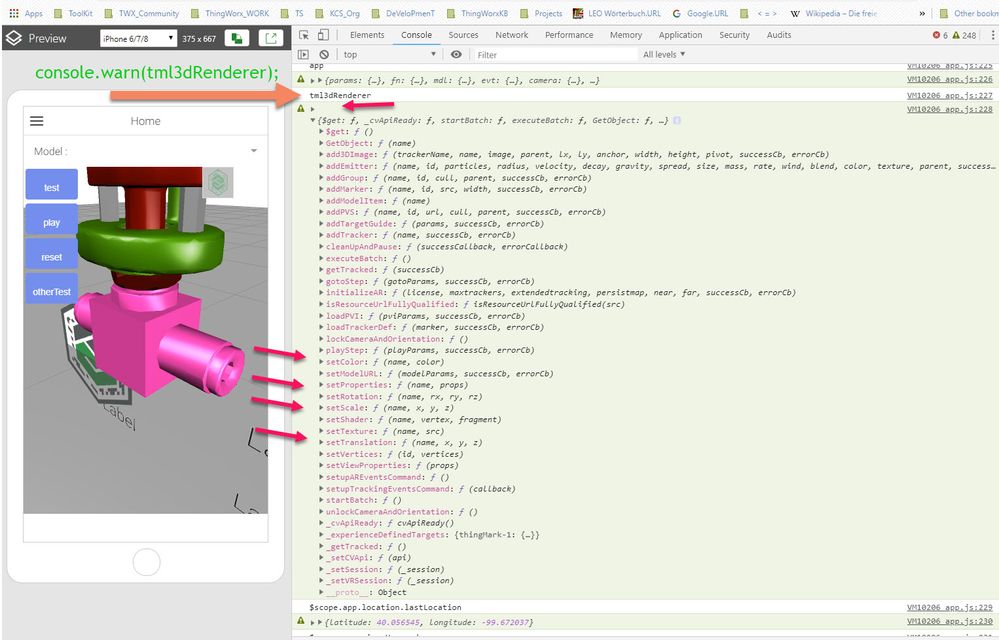The width and height of the screenshot is (999, 640).
Task: Switch to the Network tab
Action: 511,35
